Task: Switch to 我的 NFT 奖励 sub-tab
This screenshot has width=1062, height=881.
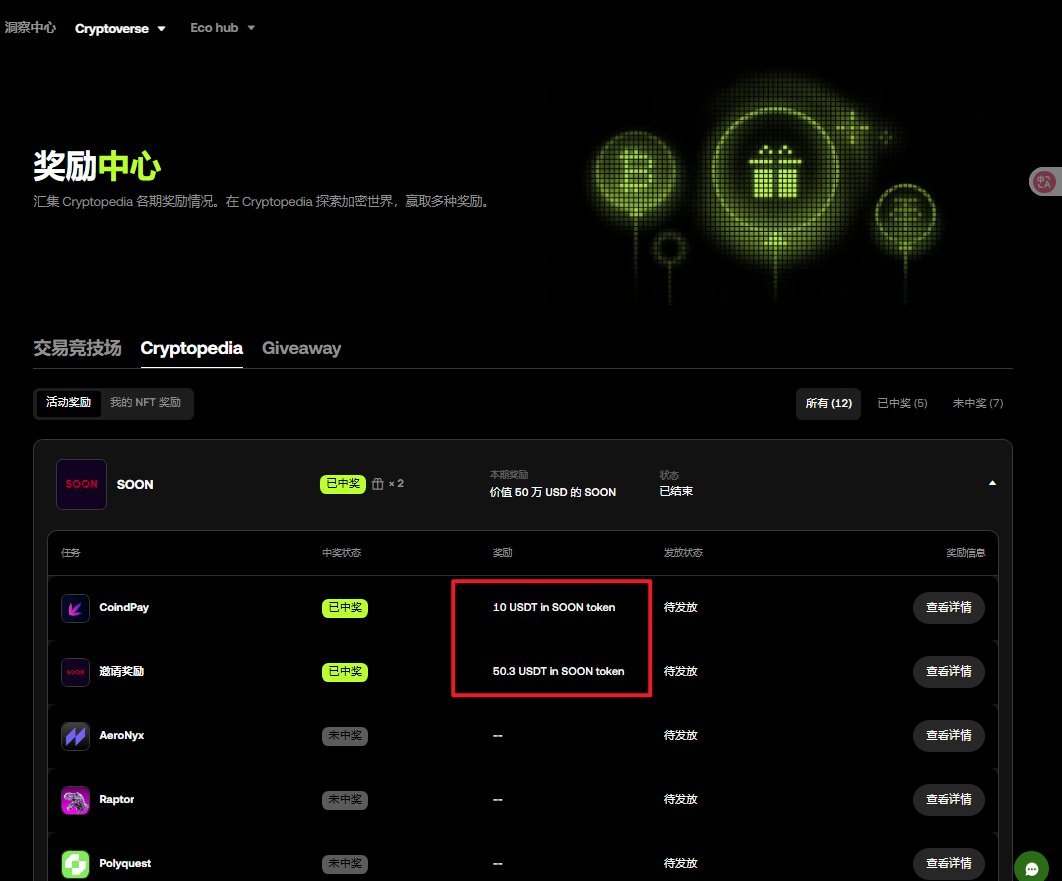Action: (x=145, y=402)
